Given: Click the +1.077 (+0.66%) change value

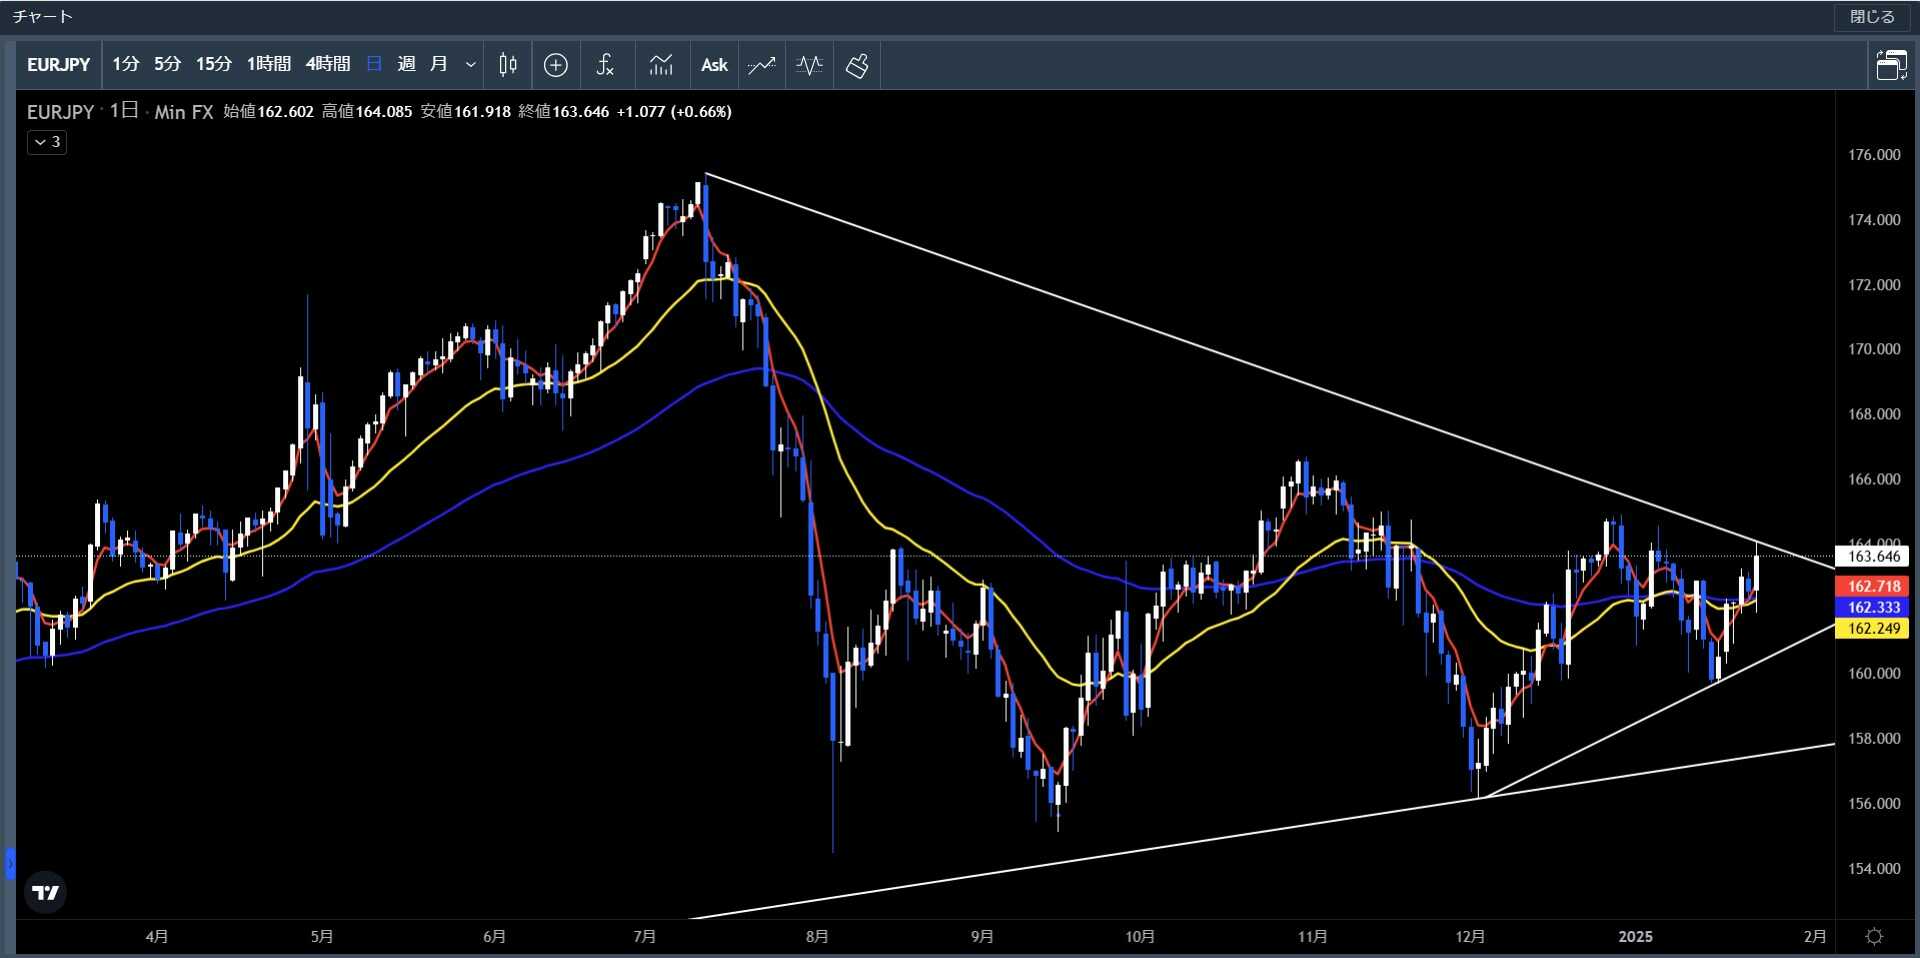Looking at the screenshot, I should (x=674, y=112).
